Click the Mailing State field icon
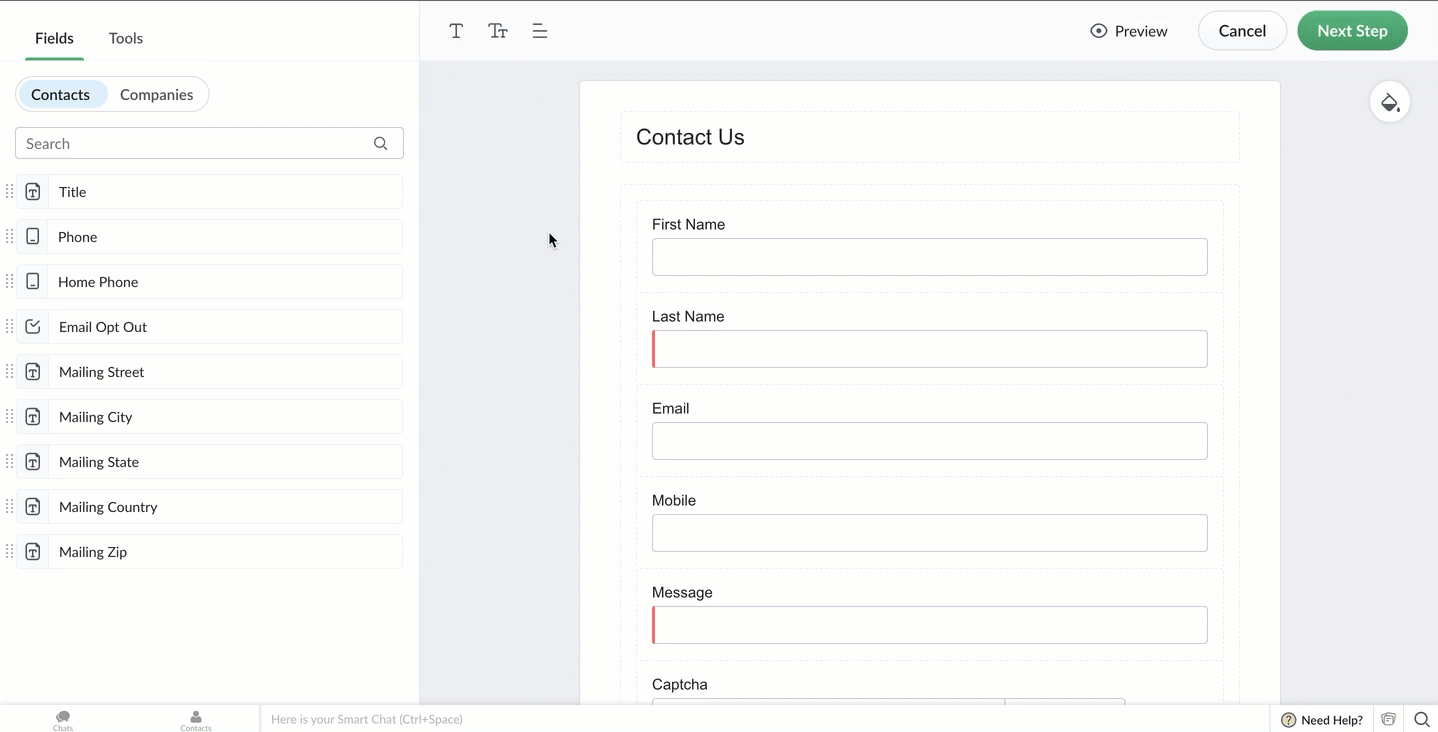The image size is (1438, 732). point(33,462)
